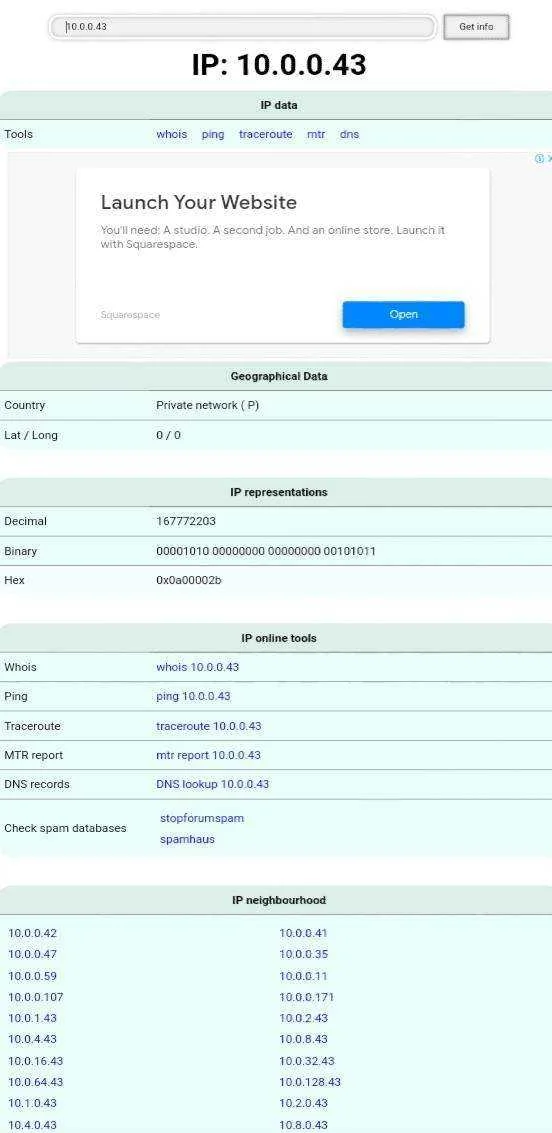Open the mtr report 10.0.0.43 link

pos(208,755)
